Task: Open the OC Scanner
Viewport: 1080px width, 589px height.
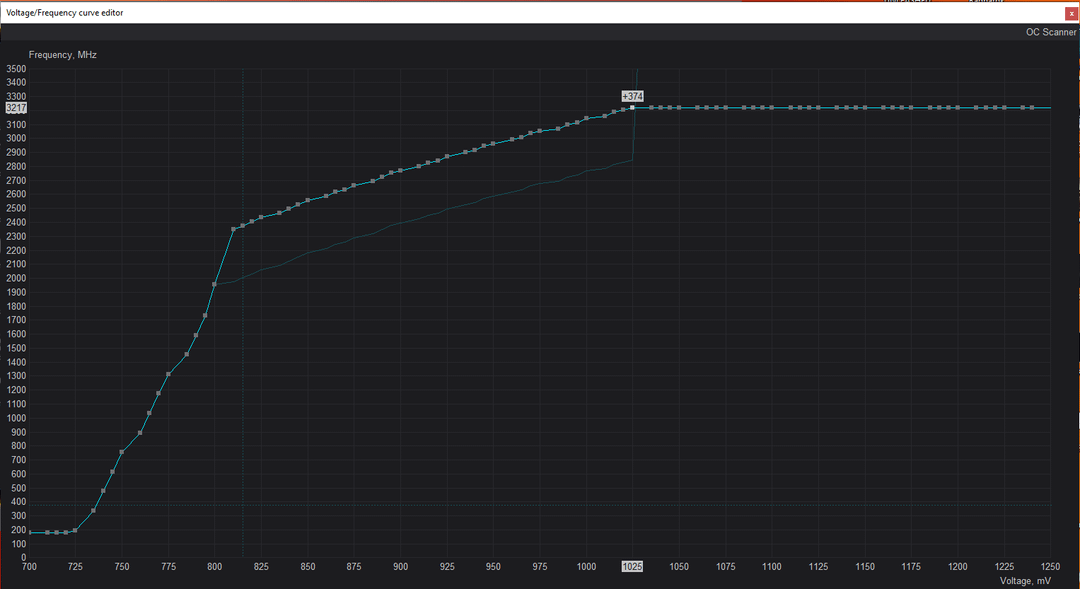Action: point(1050,32)
